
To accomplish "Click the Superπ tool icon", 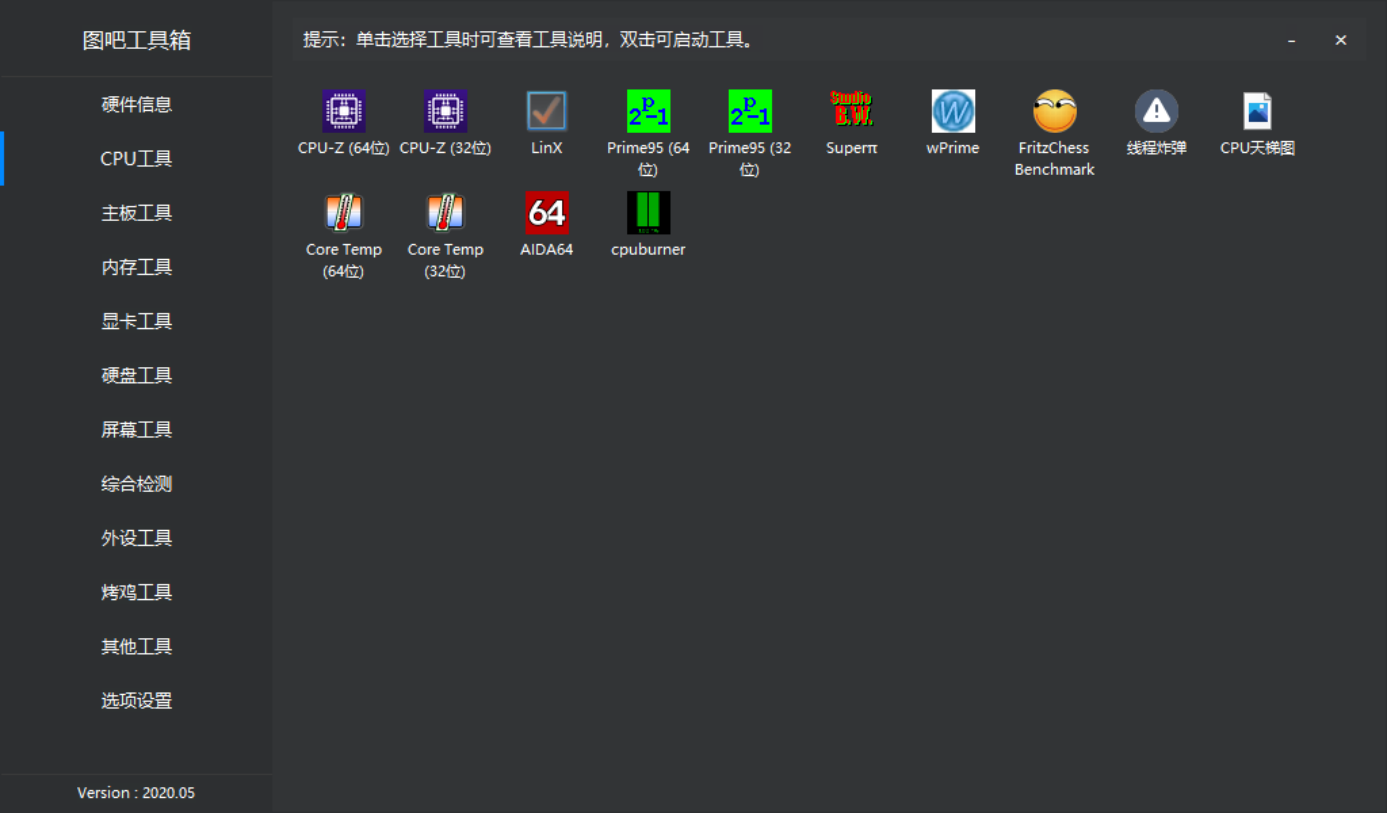I will (852, 109).
